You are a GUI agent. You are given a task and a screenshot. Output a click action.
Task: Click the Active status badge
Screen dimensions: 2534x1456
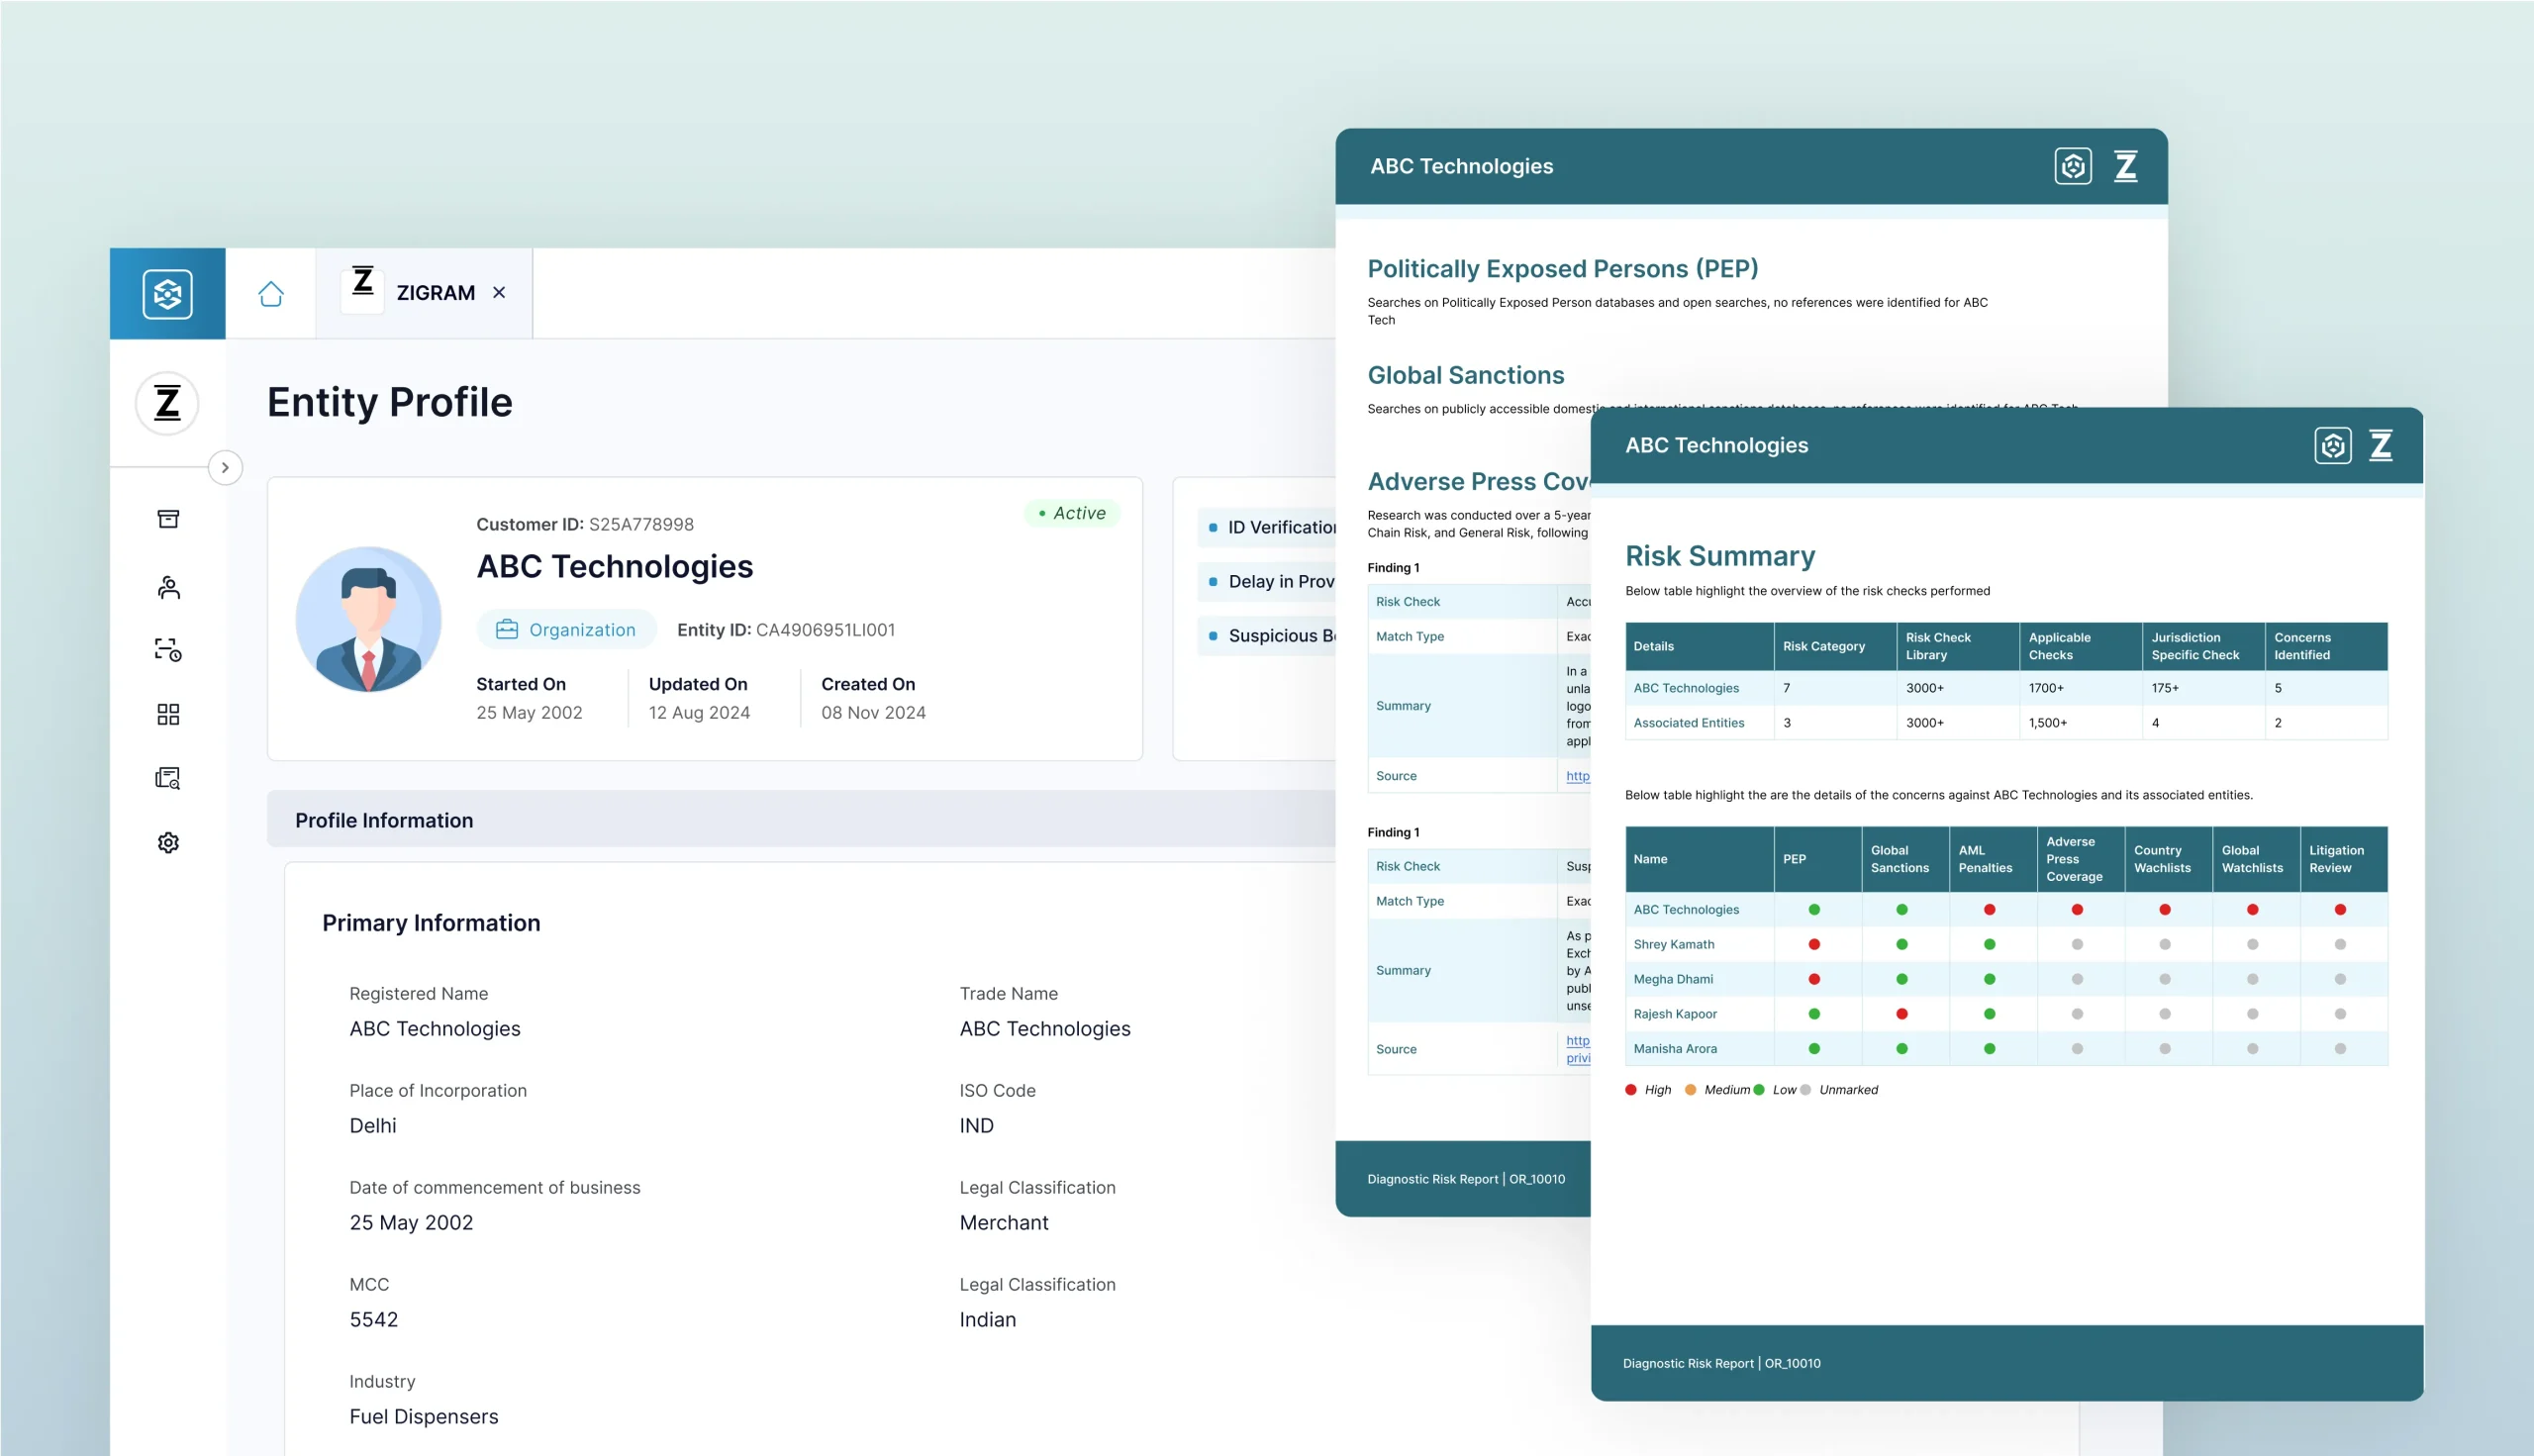click(1072, 513)
